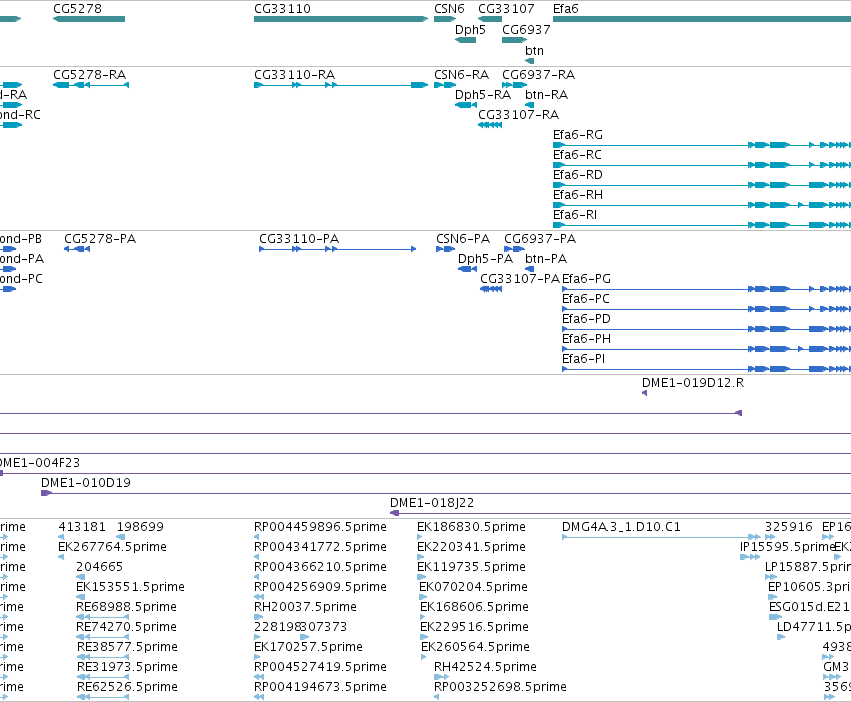
Task: Select protein Dph5-PA
Action: 467,269
